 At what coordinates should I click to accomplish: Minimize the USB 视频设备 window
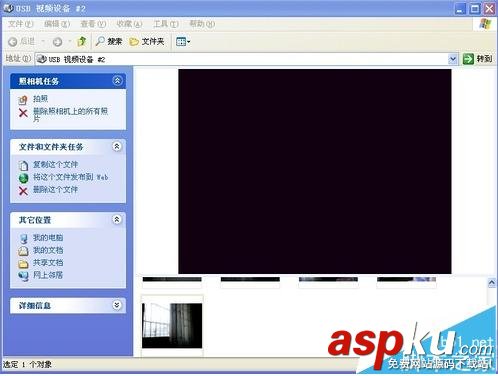(460, 9)
